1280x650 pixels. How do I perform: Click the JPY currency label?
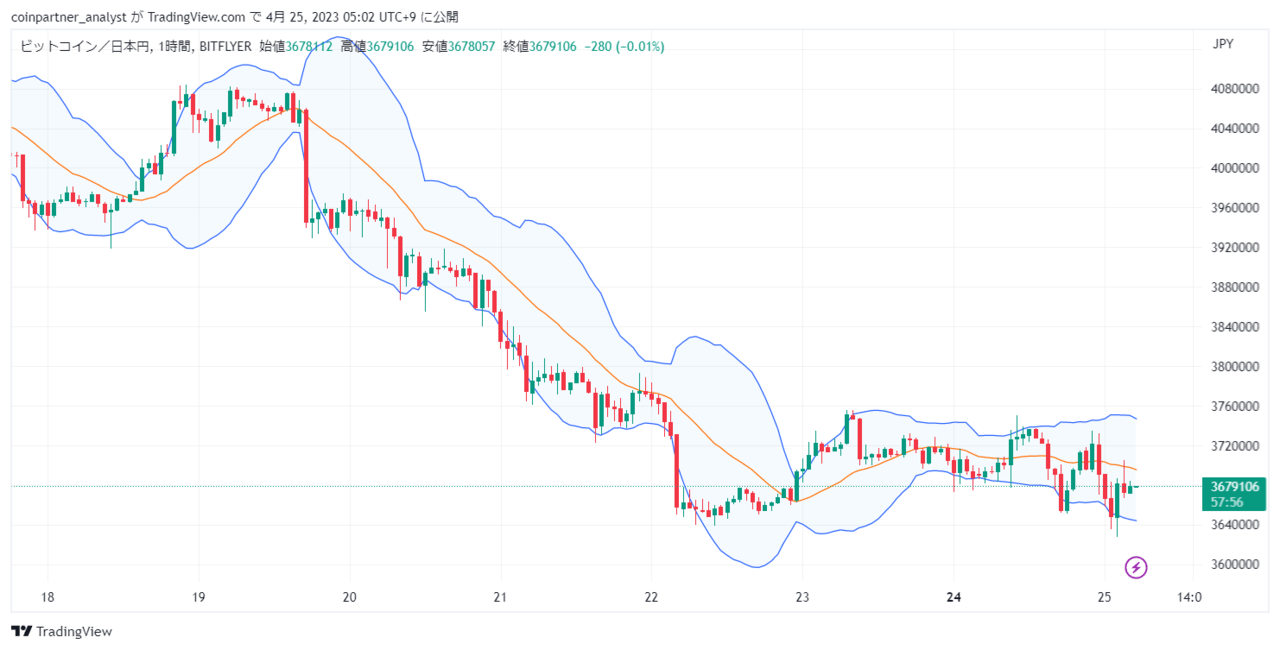pos(1222,44)
